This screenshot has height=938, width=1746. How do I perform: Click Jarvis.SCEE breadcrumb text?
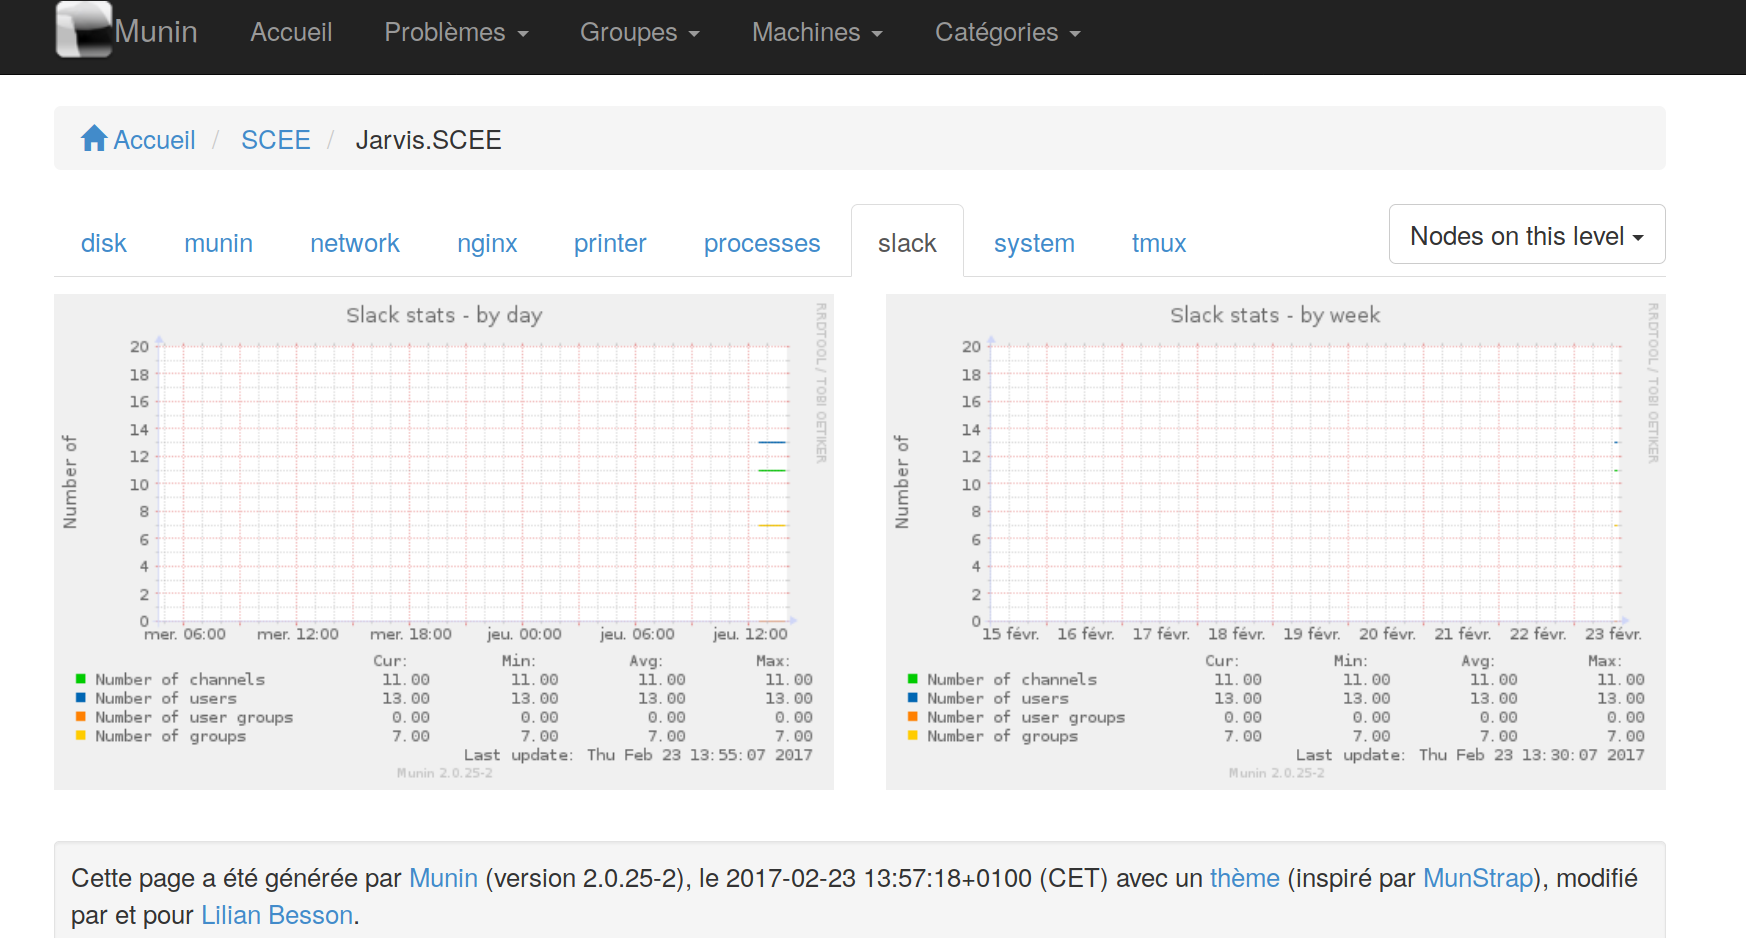click(428, 140)
